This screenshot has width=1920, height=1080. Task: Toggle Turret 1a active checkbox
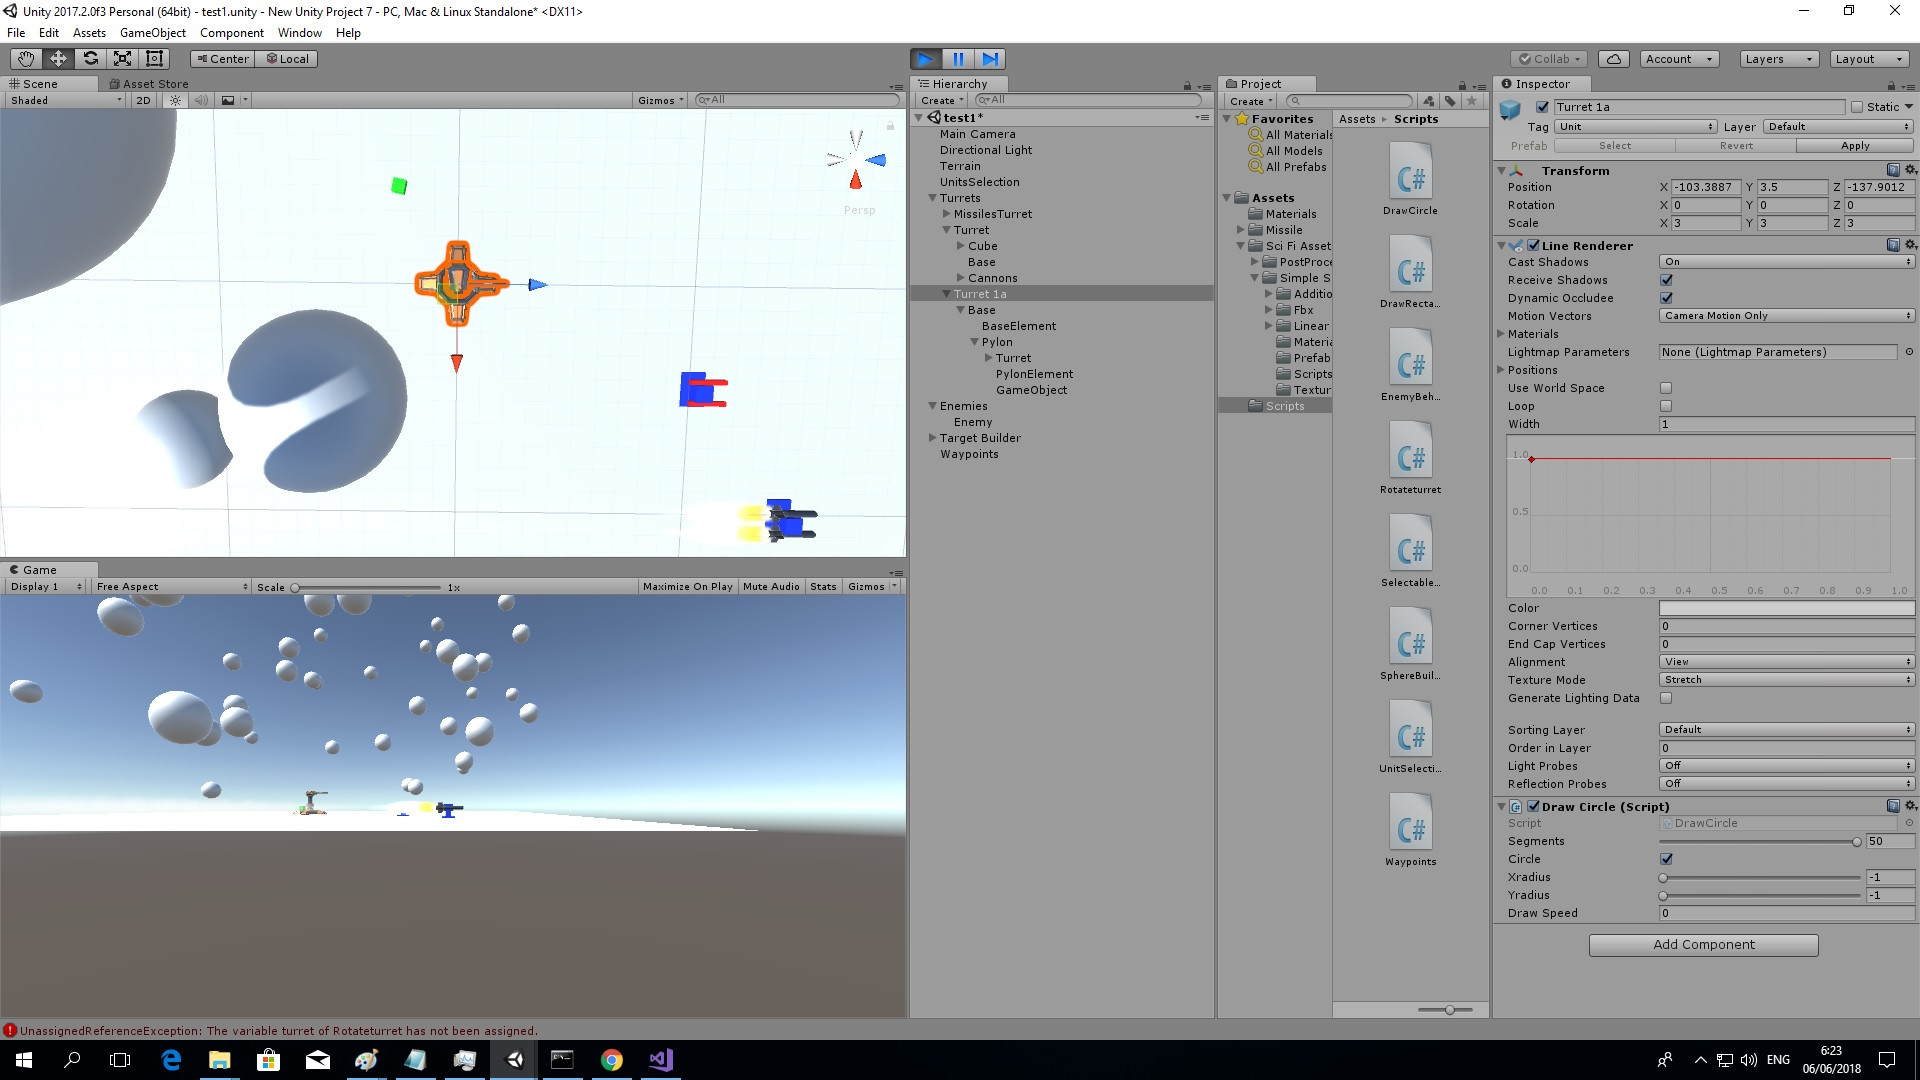1542,107
